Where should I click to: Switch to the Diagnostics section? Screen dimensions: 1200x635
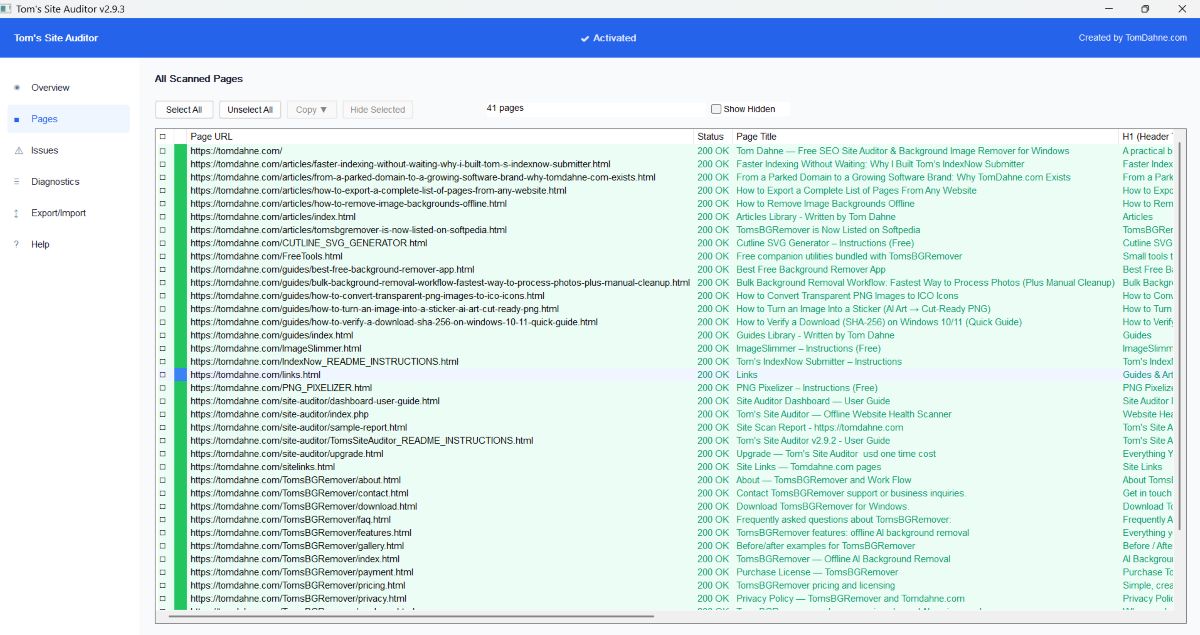tap(55, 181)
